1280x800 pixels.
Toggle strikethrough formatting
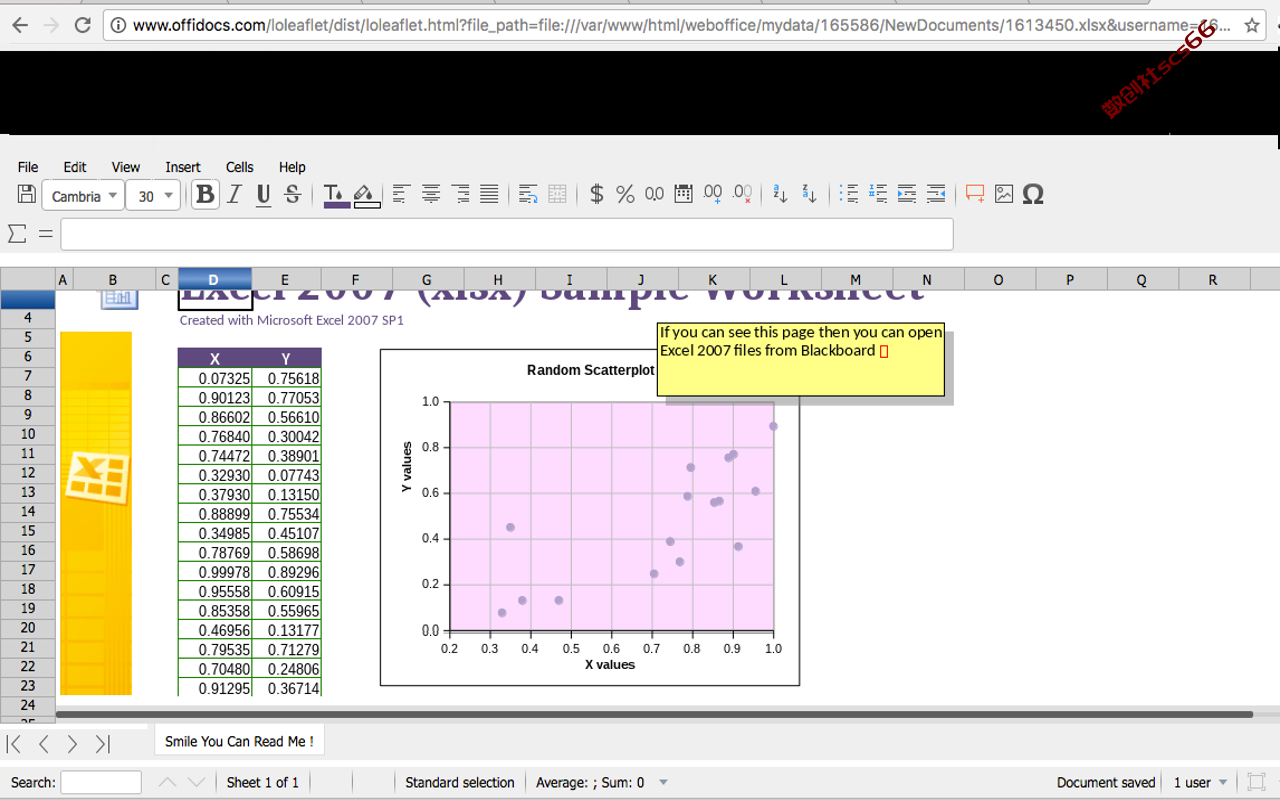(292, 194)
